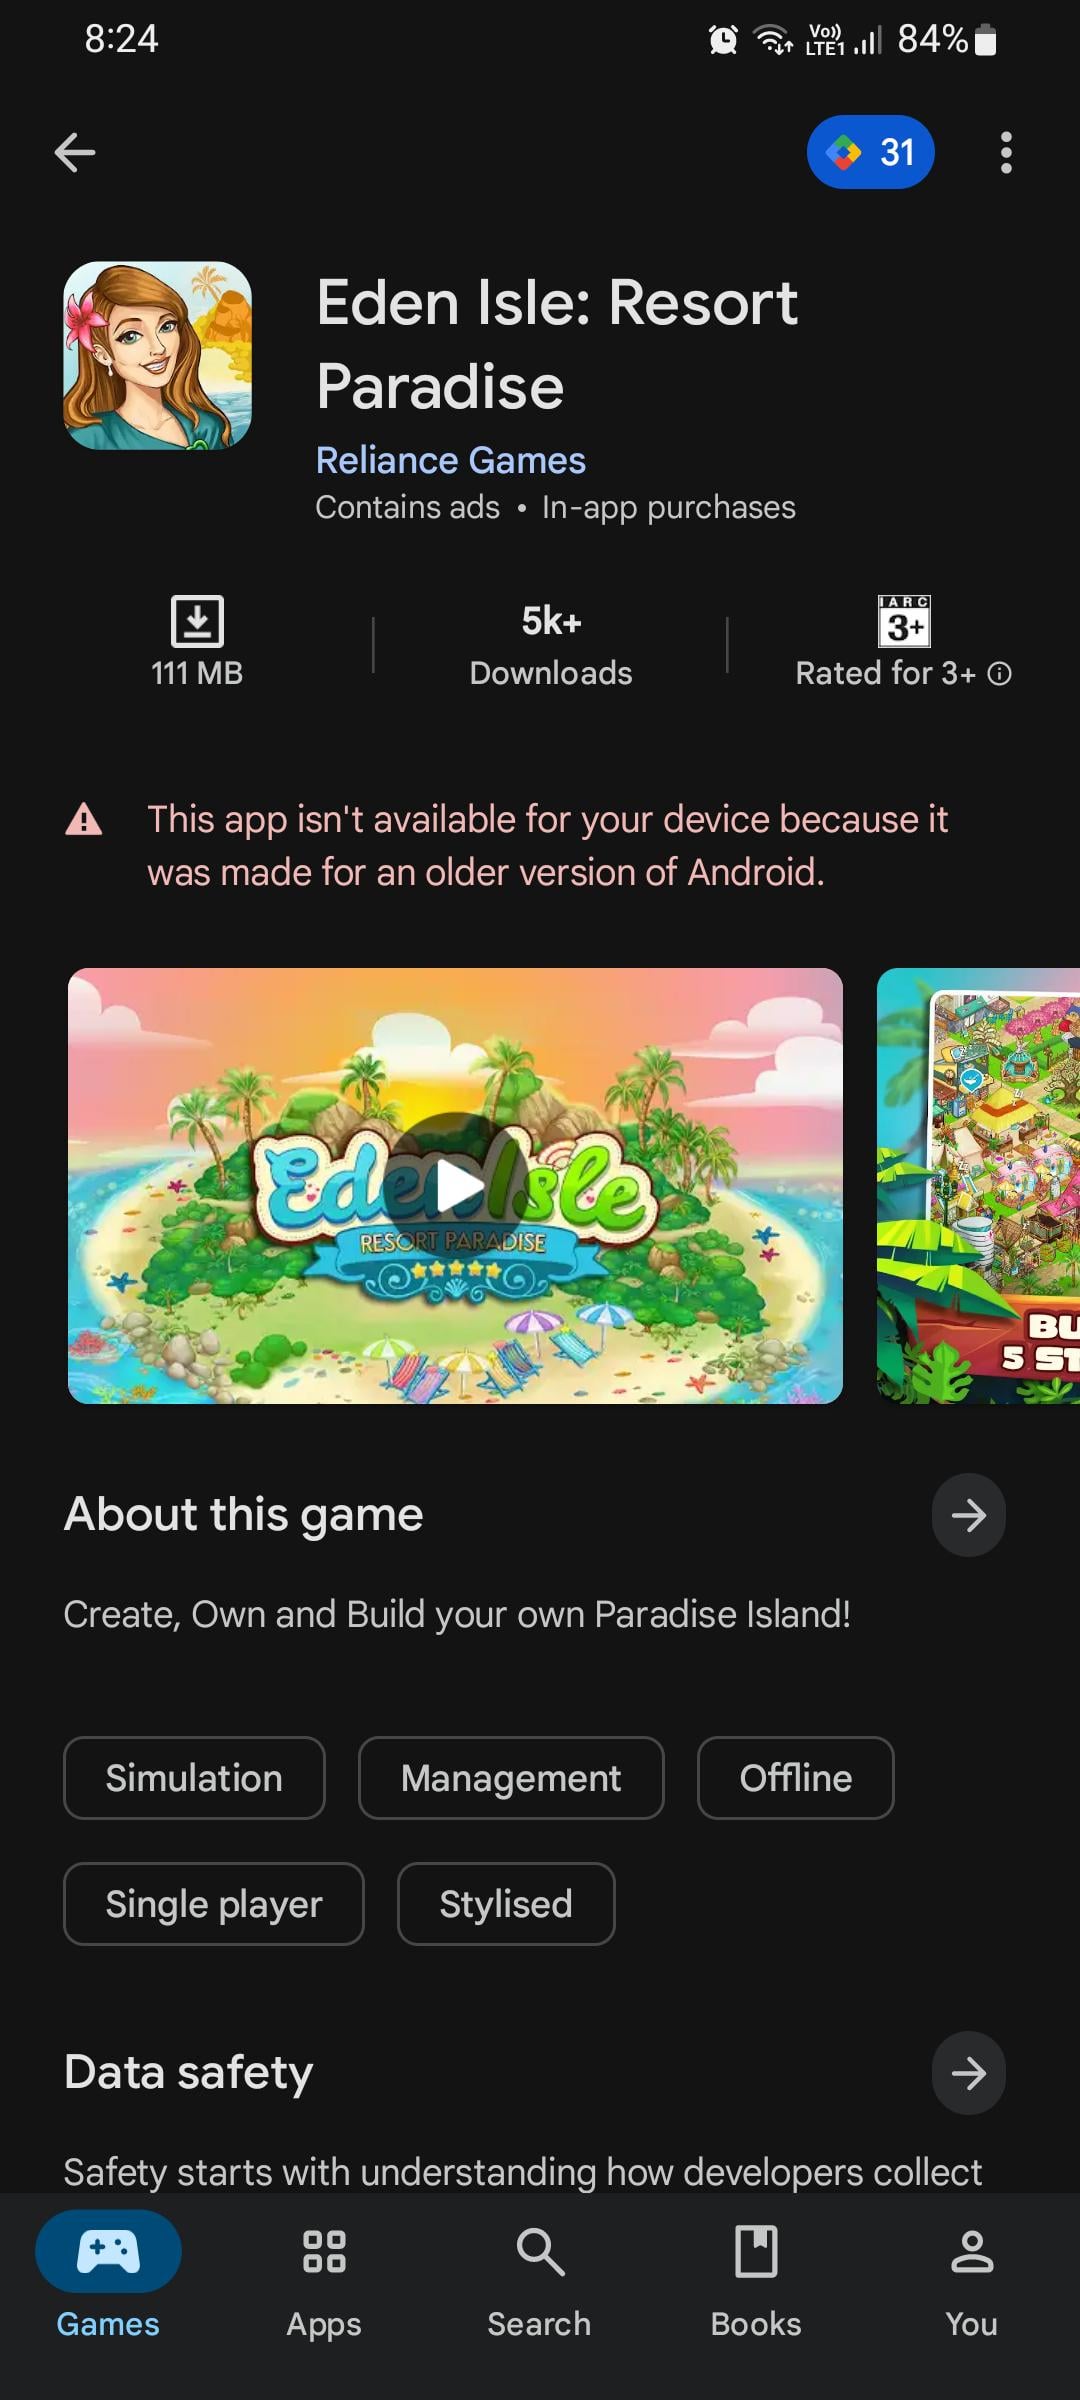Tap the red warning triangle icon

[x=84, y=820]
